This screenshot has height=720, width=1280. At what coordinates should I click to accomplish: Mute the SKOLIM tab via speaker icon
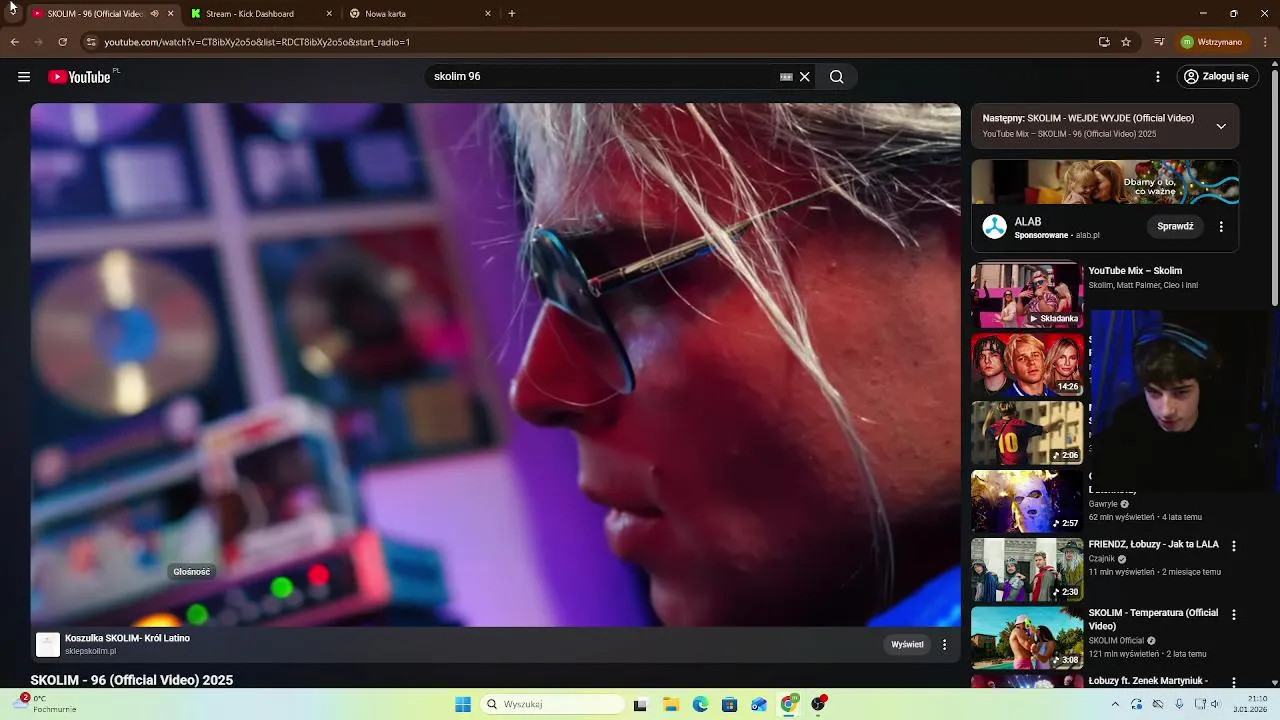(154, 14)
